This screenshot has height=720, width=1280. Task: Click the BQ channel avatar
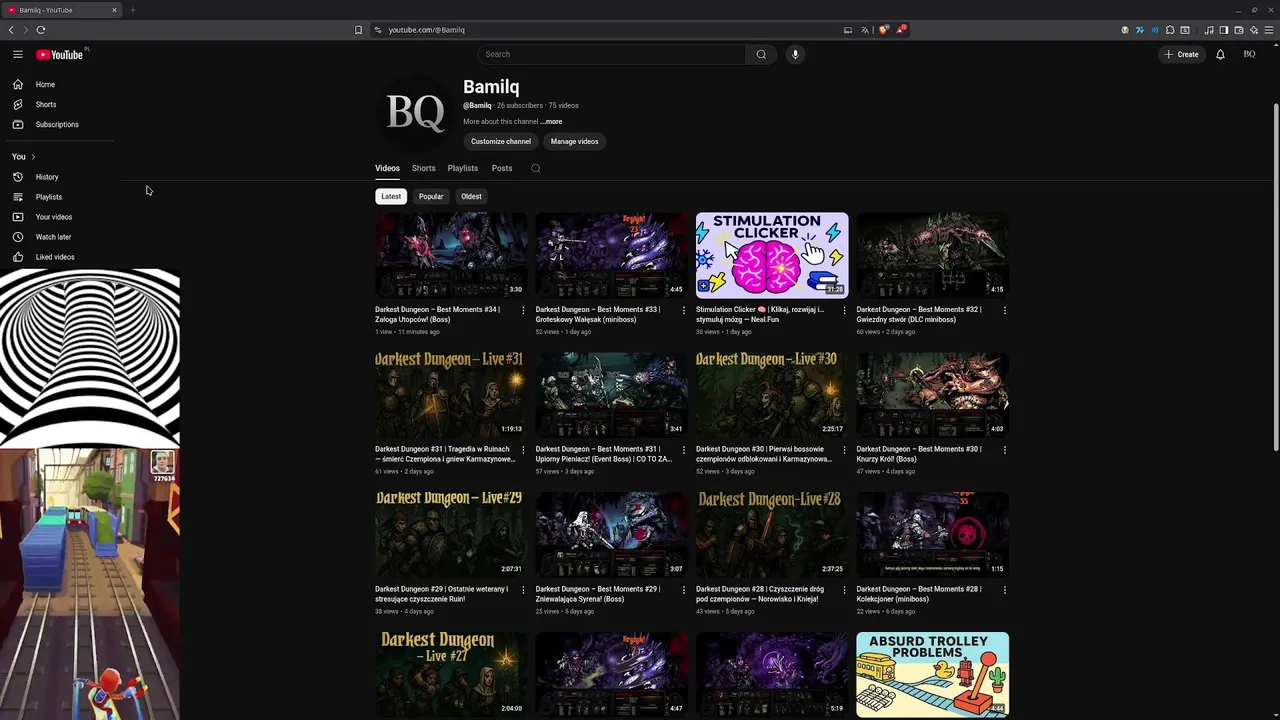(x=415, y=113)
